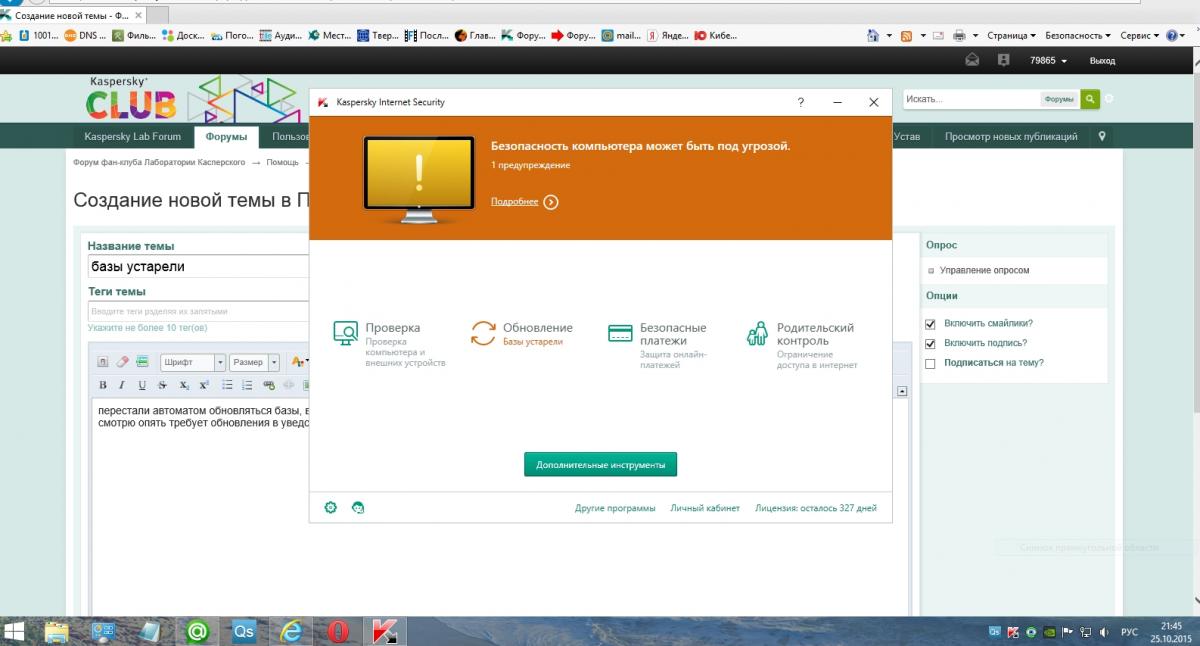Screen dimensions: 1200x646
Task: Click the volume icon in system tray
Action: pyautogui.click(x=1103, y=632)
